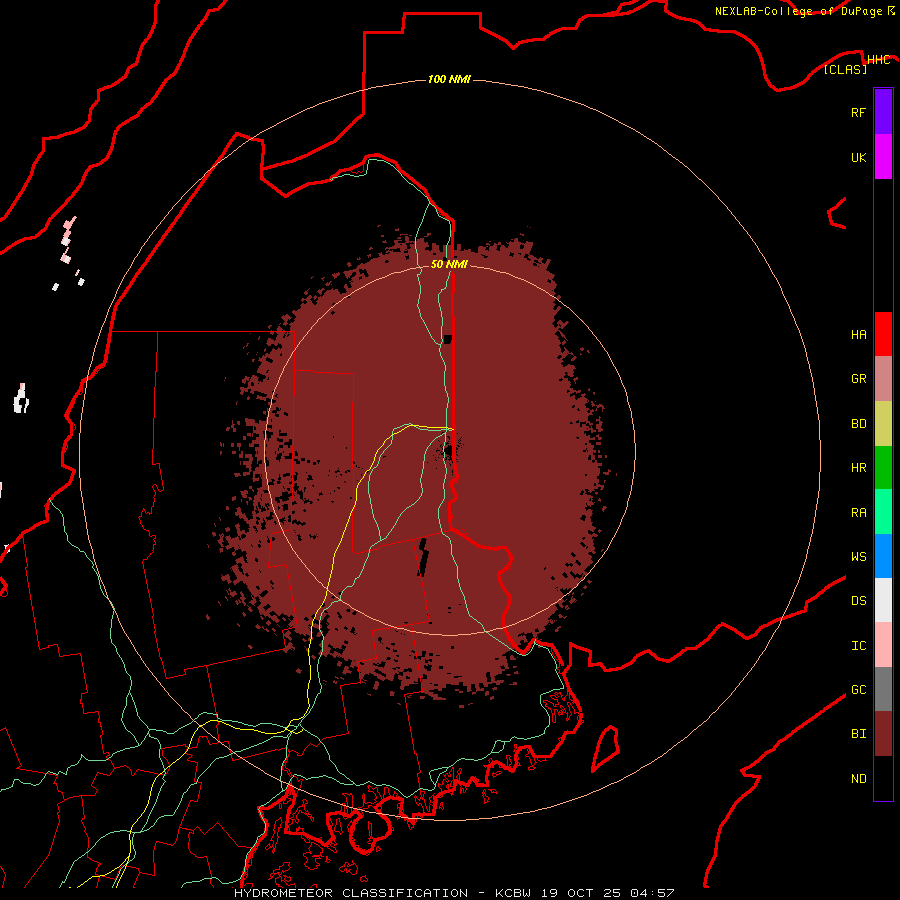Click the RA legend label
Viewport: 900px width, 900px height.
point(858,513)
